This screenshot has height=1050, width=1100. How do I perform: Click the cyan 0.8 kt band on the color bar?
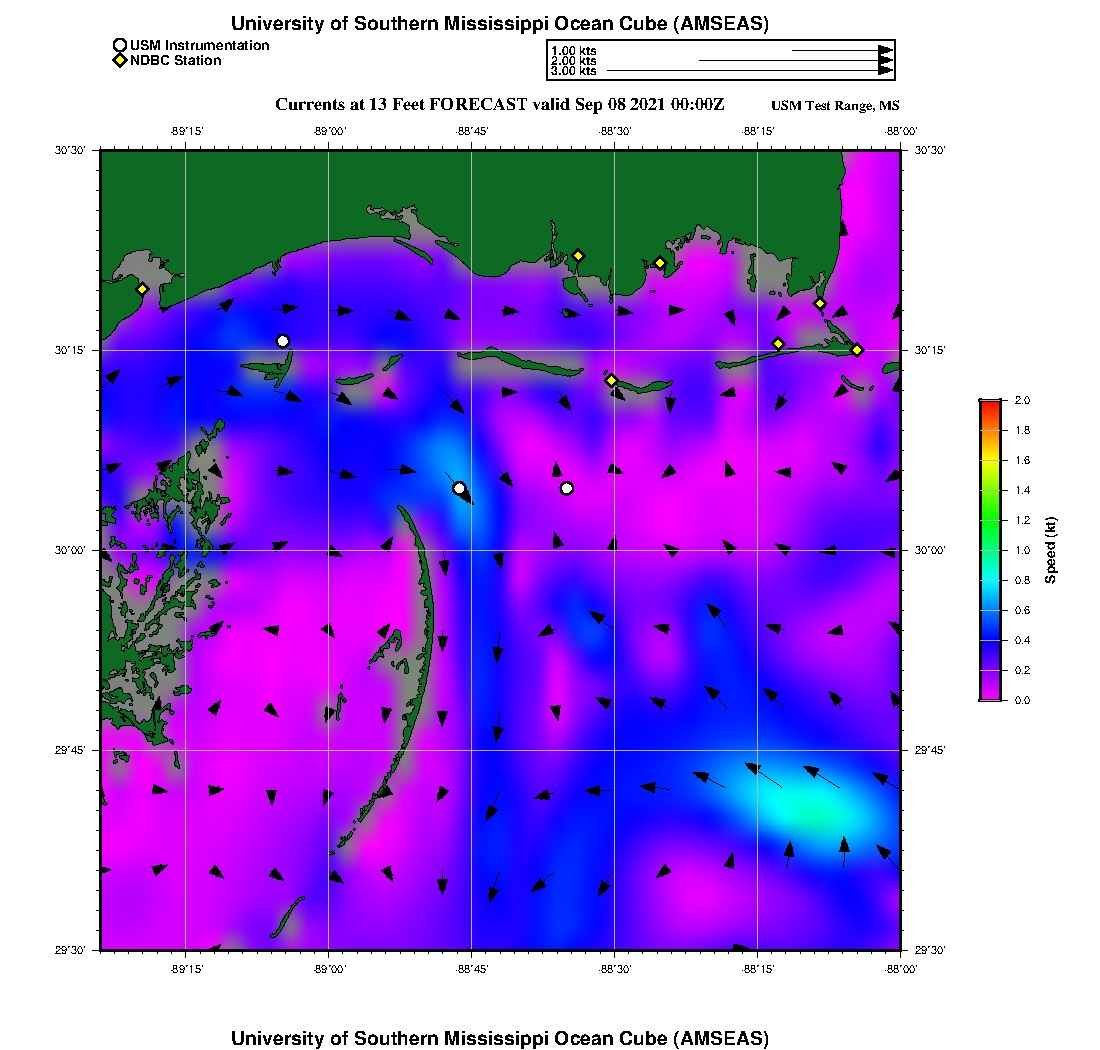[x=990, y=580]
